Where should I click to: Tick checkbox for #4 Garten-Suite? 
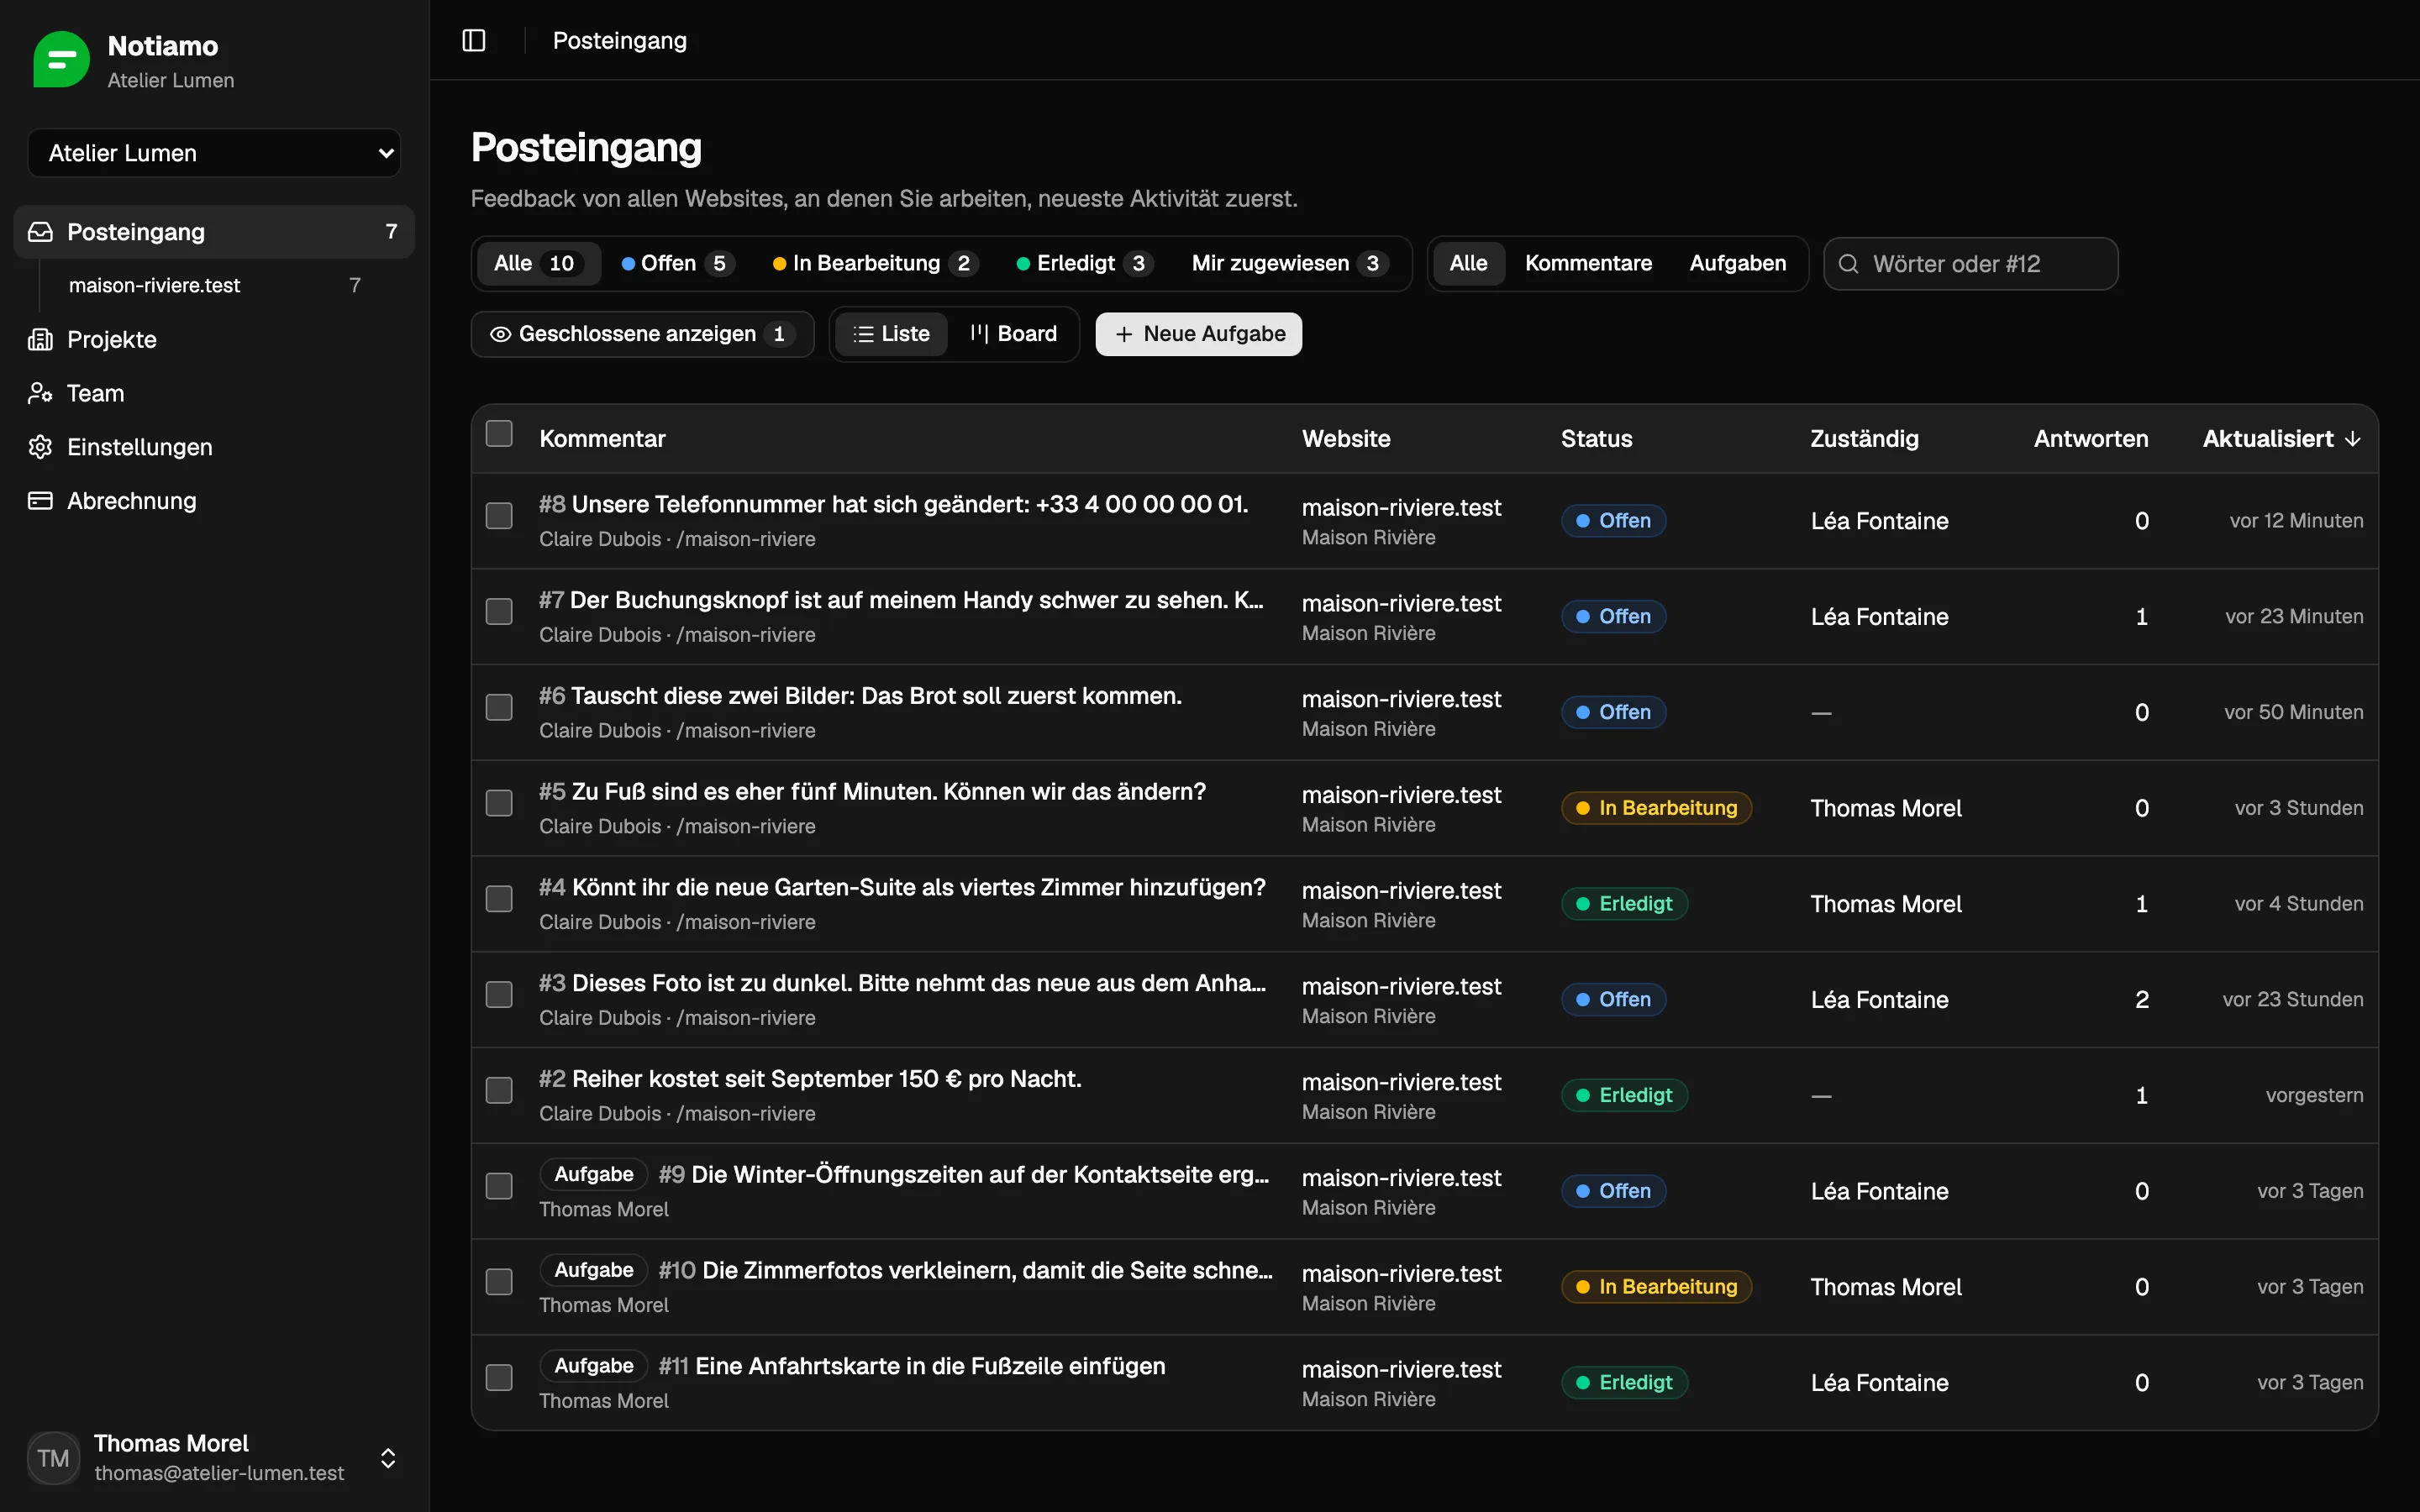pyautogui.click(x=499, y=899)
